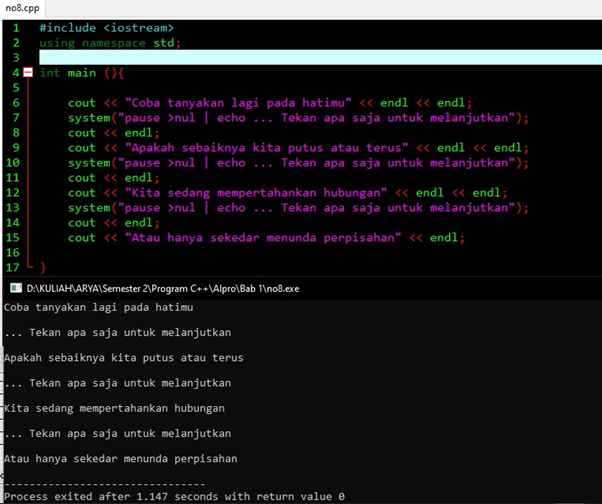Click the first '... Tekan apa saja' console line

pyautogui.click(x=118, y=332)
